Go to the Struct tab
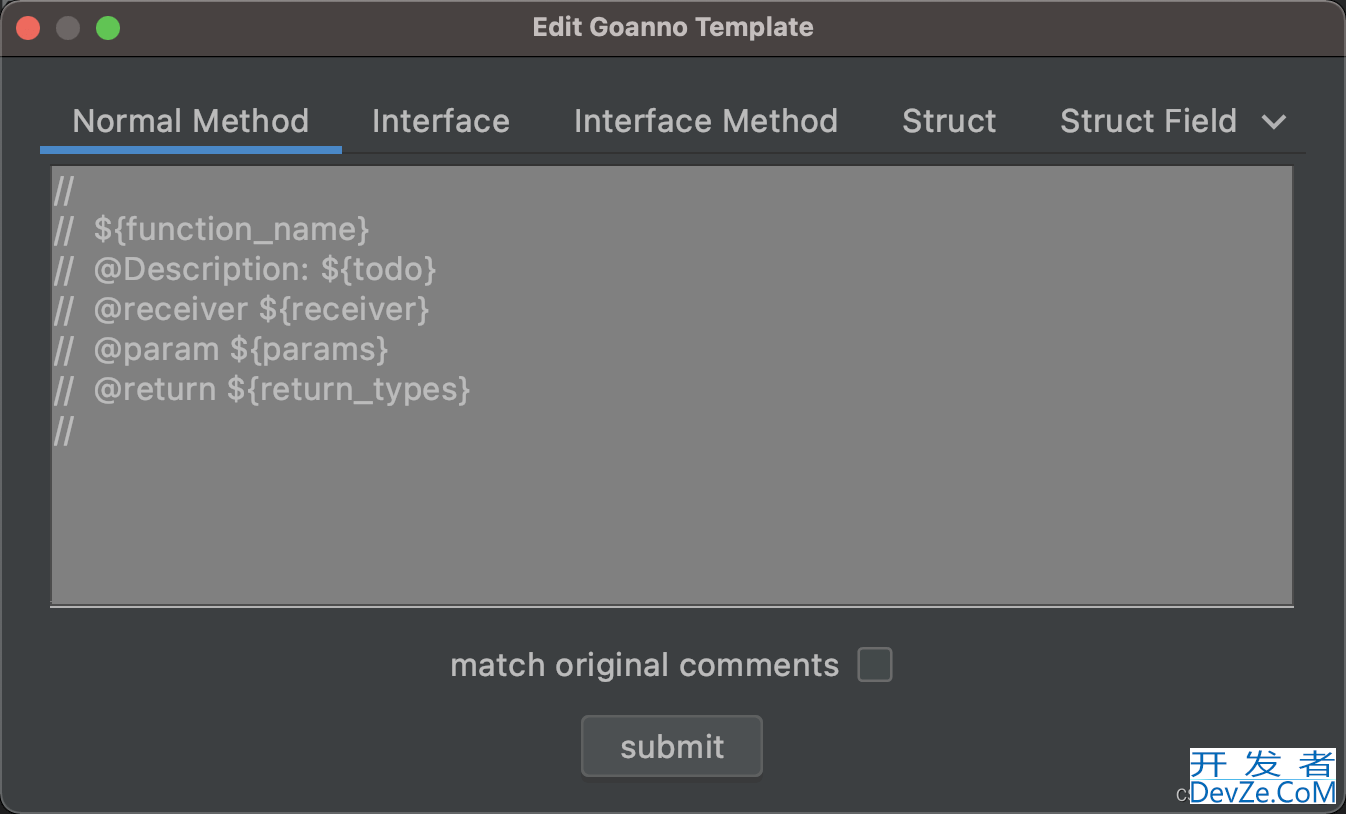This screenshot has width=1346, height=814. 949,122
